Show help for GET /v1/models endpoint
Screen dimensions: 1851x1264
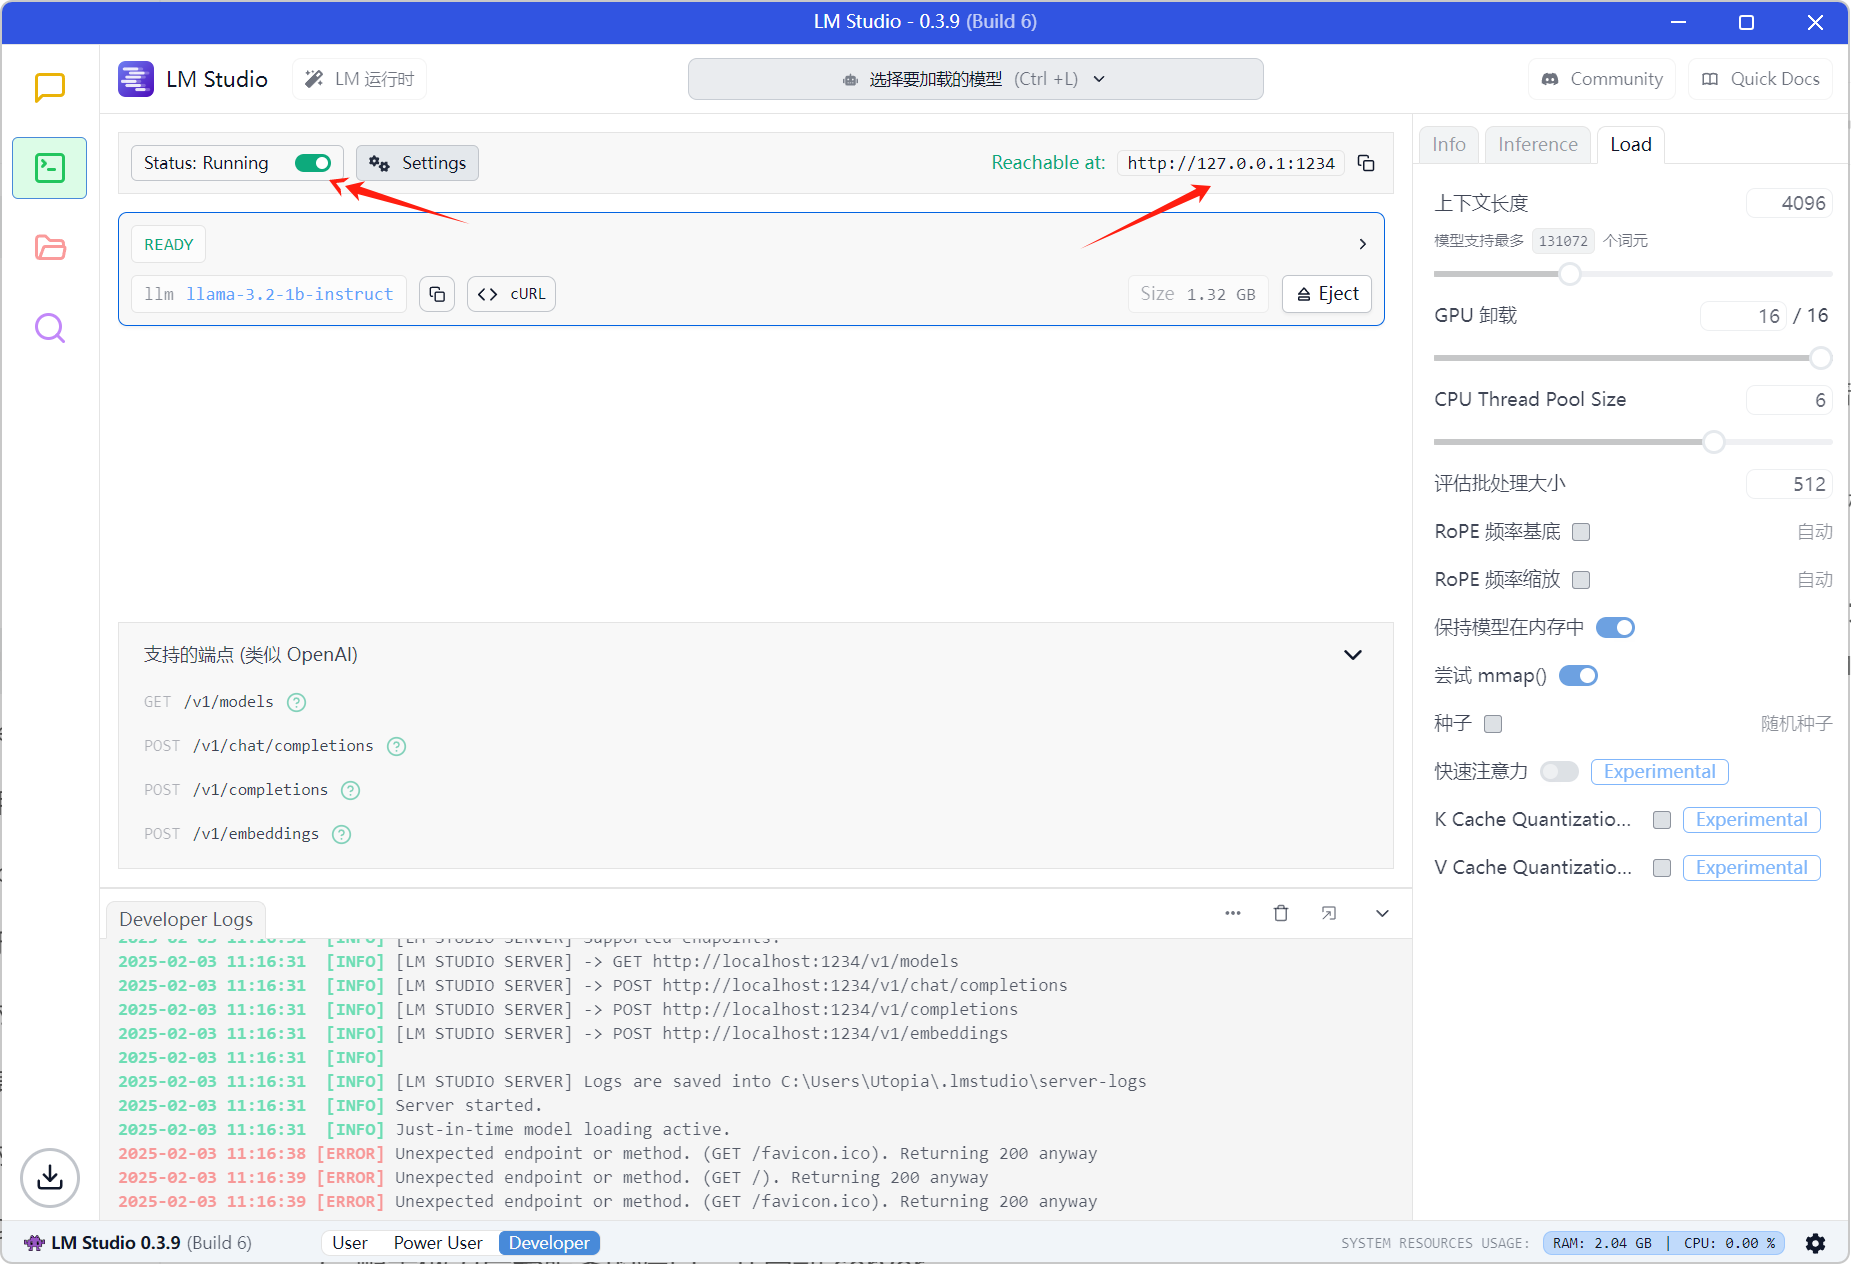pos(297,702)
